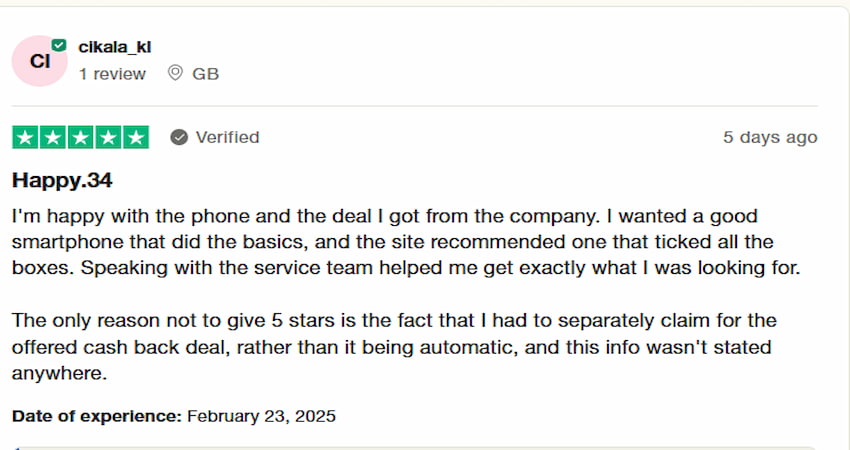
Task: Click the divider line below reviewer info
Action: coord(414,105)
